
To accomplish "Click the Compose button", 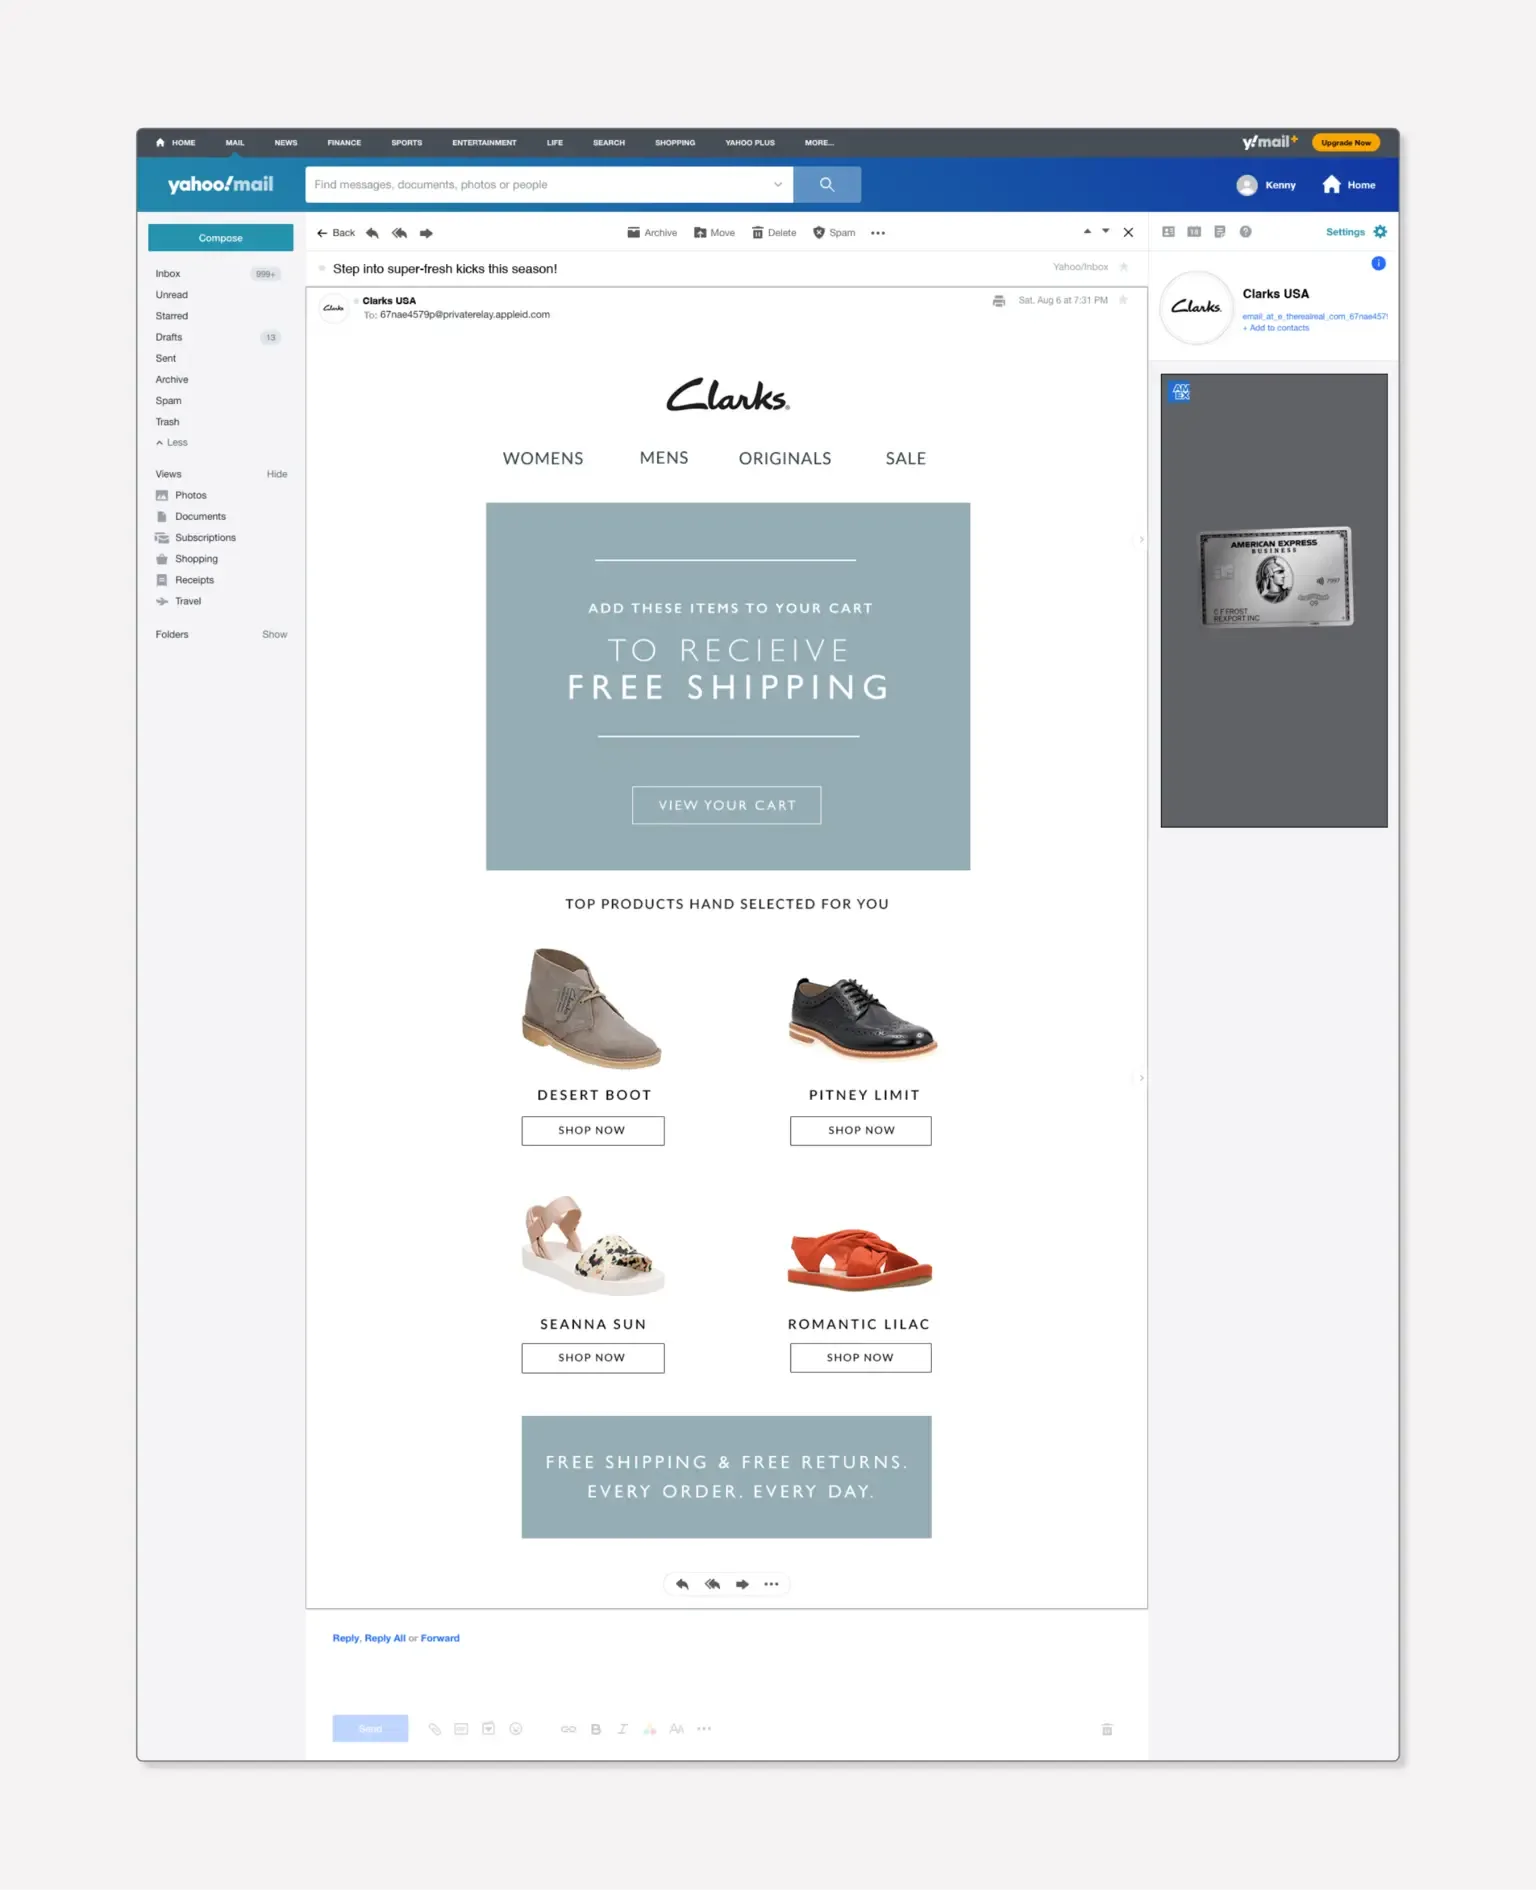I will 221,238.
